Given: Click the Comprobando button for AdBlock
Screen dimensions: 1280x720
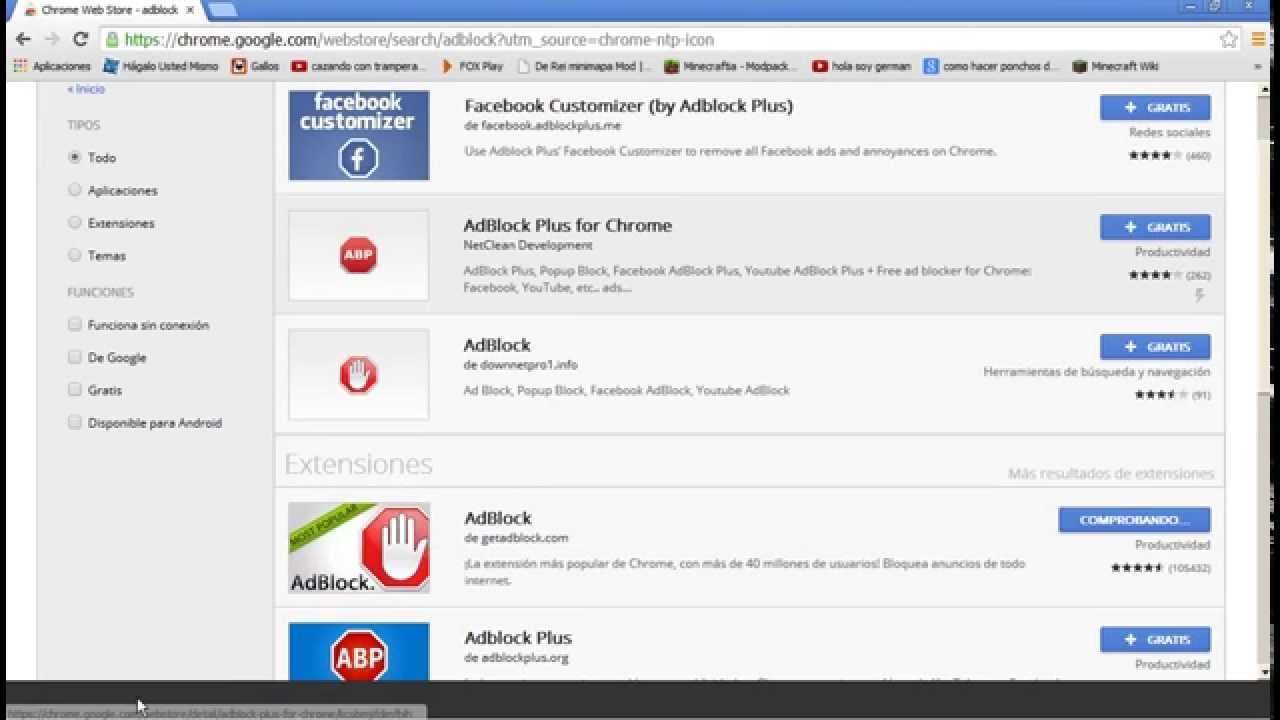Looking at the screenshot, I should click(1135, 520).
